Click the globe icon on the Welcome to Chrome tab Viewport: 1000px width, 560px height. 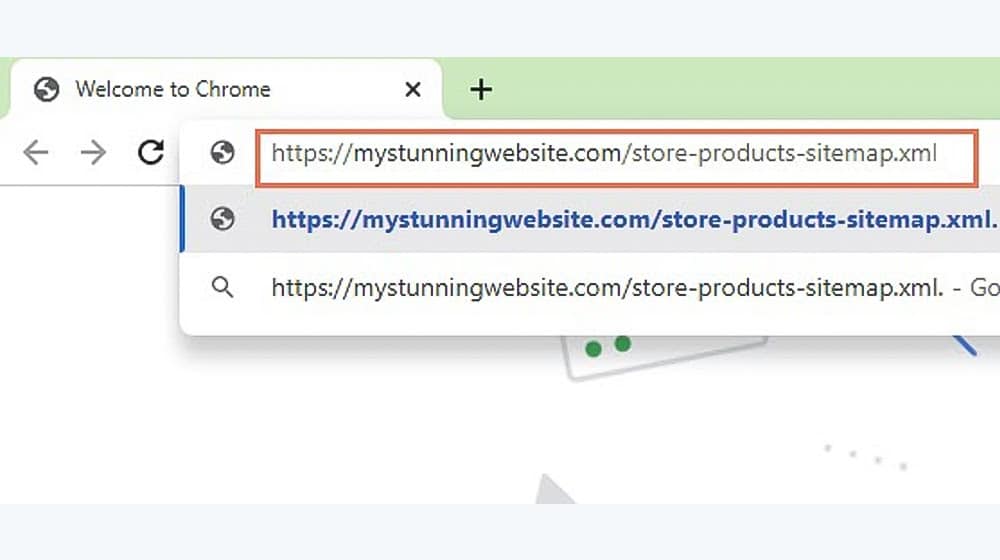[47, 89]
